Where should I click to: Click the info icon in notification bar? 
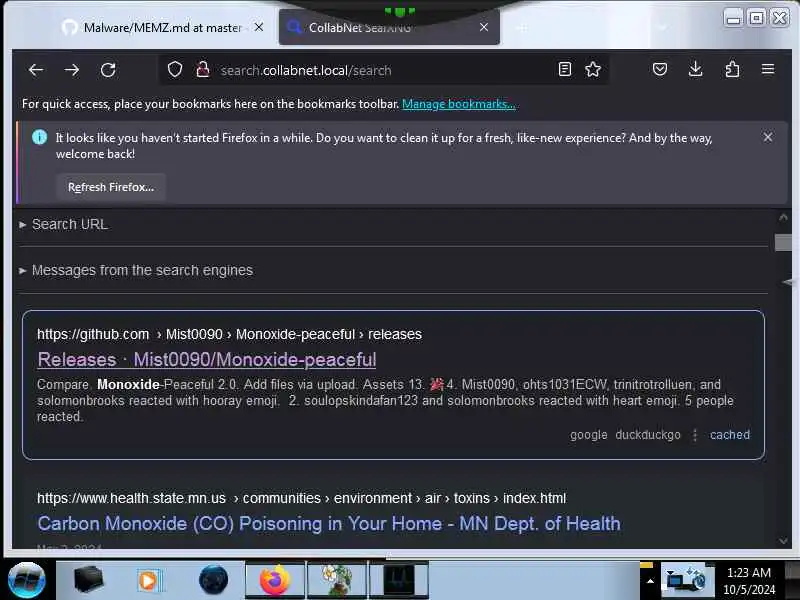click(x=39, y=137)
